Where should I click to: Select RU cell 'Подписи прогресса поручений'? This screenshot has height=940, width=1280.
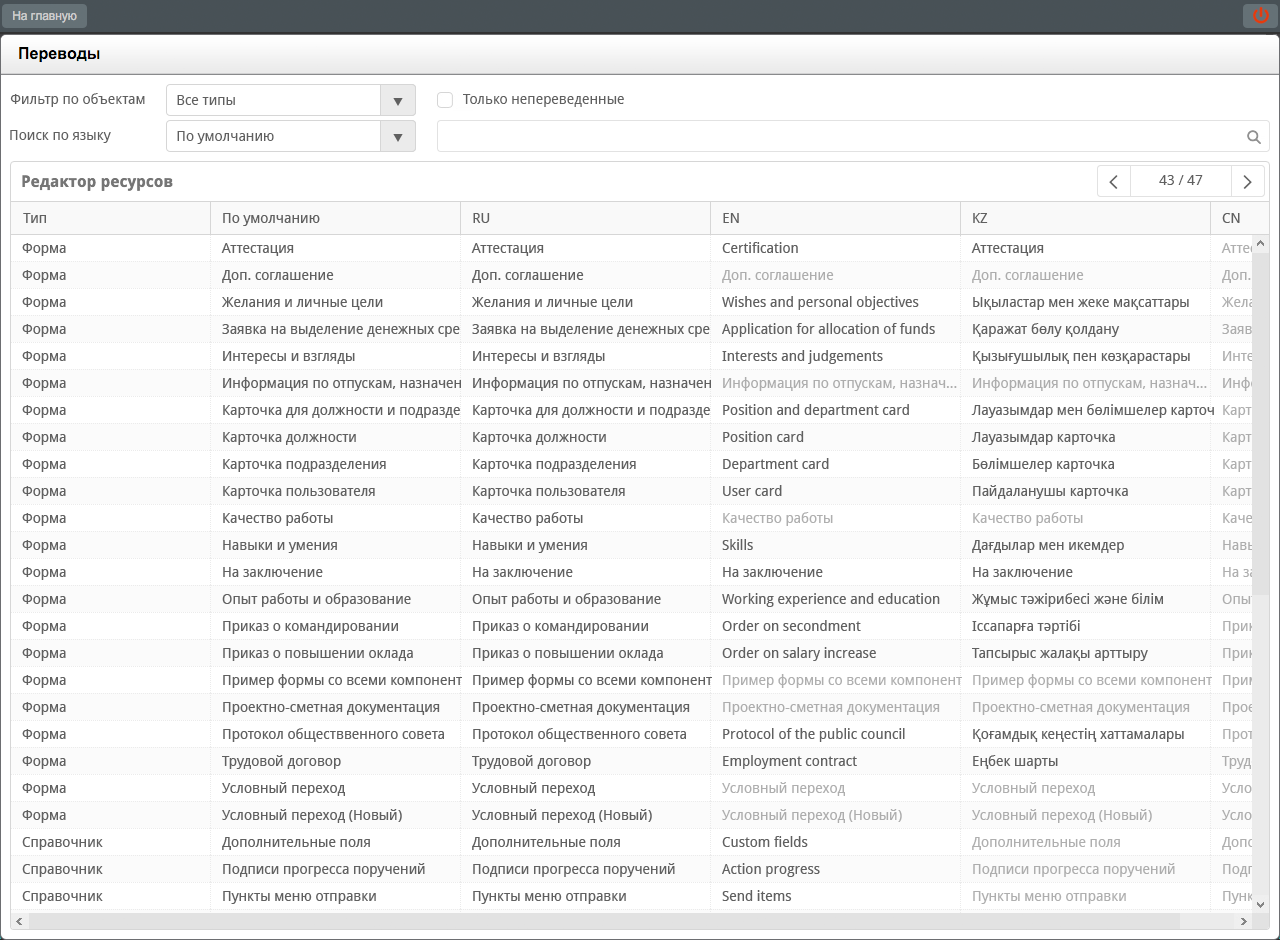(x=586, y=869)
